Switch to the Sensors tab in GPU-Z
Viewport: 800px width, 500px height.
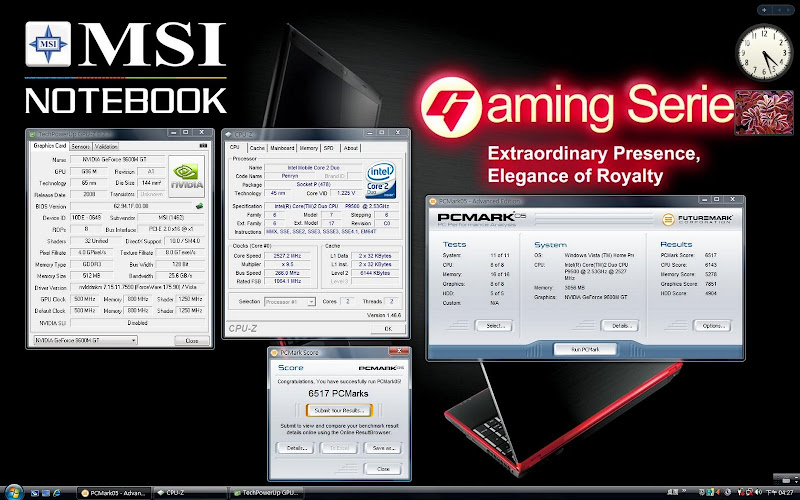pos(81,146)
